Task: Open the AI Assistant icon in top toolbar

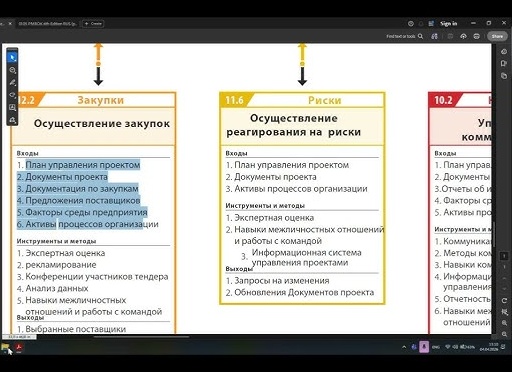Action: point(434,36)
